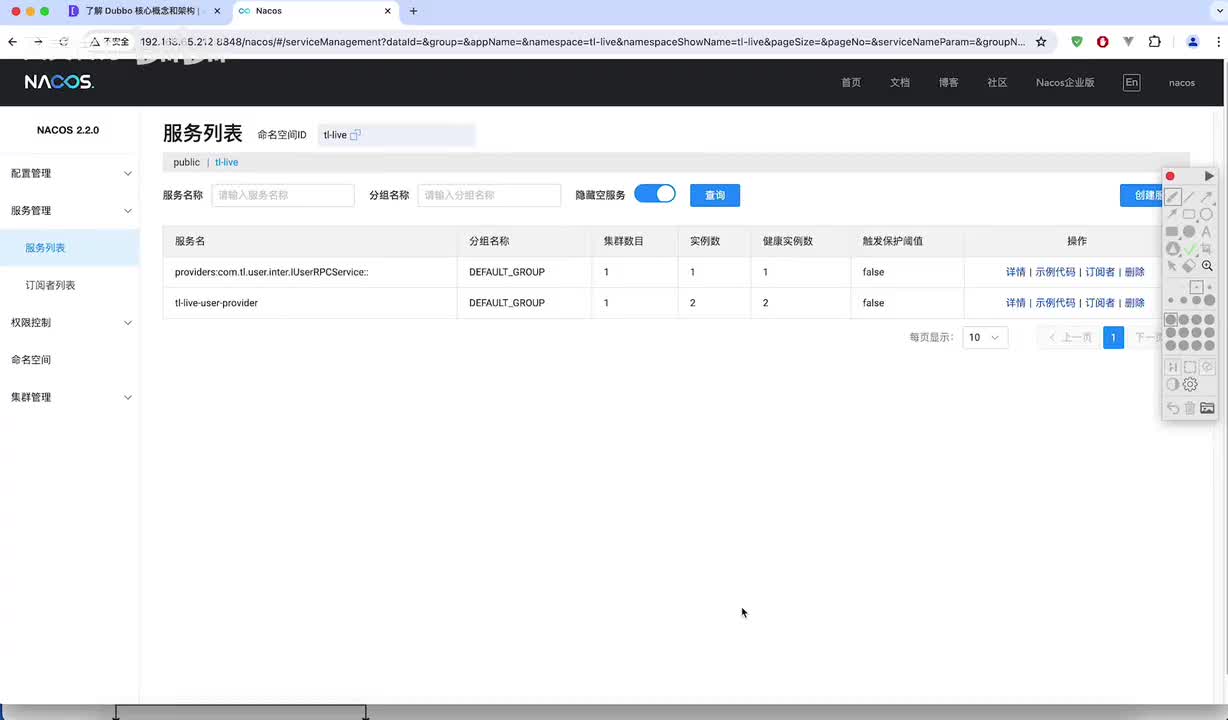
Task: Click the 查询 search button
Action: pyautogui.click(x=715, y=195)
